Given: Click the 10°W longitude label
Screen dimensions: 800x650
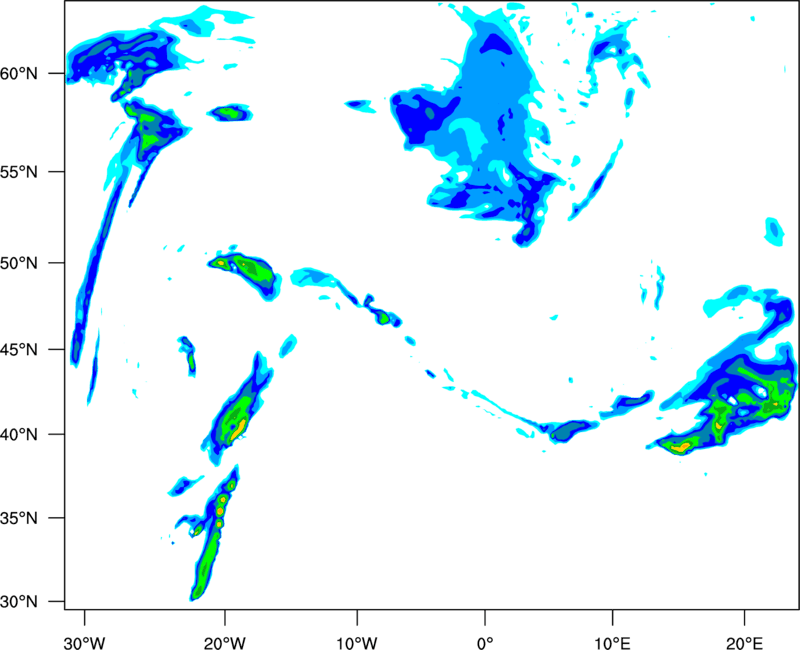Looking at the screenshot, I should [x=357, y=643].
